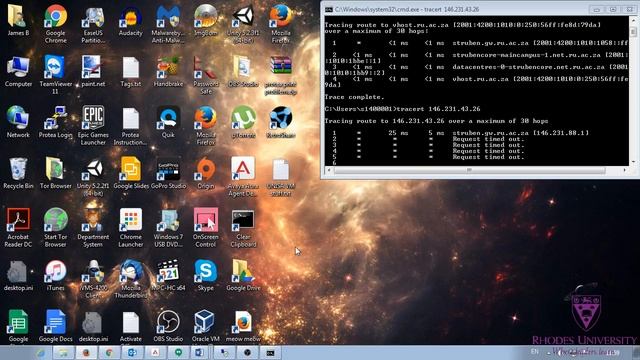Open the meow meow file icon
This screenshot has width=640, height=360.
click(243, 326)
